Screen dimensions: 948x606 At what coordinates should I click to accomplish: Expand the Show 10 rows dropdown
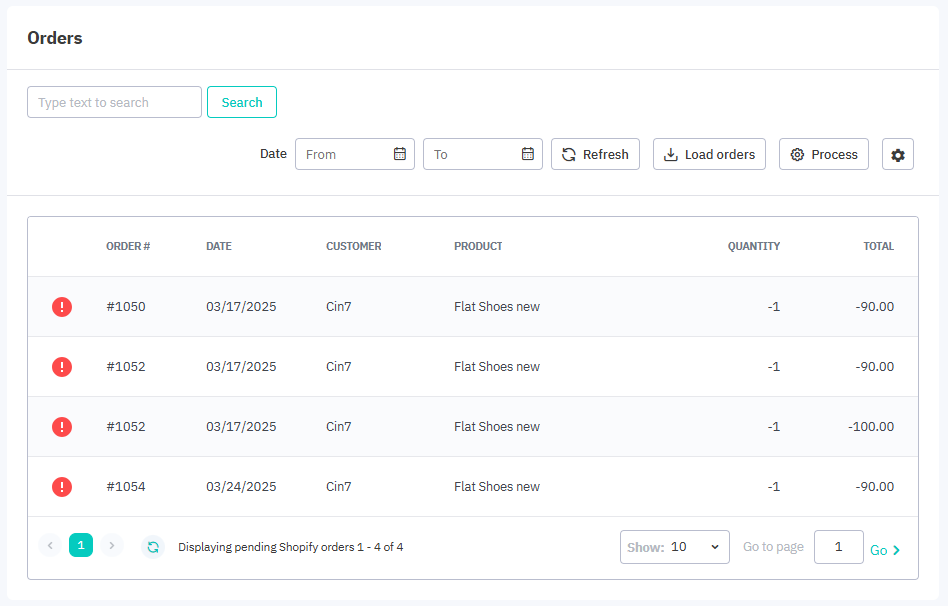pos(675,547)
